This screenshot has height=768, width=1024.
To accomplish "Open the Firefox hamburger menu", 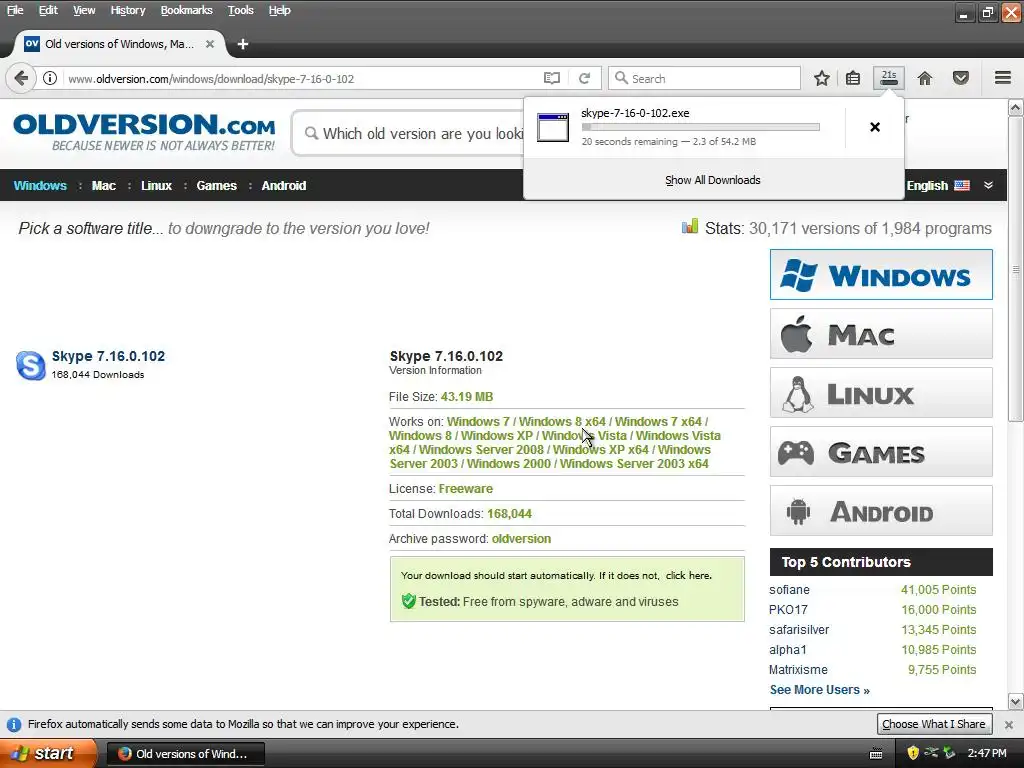I will tap(1003, 78).
